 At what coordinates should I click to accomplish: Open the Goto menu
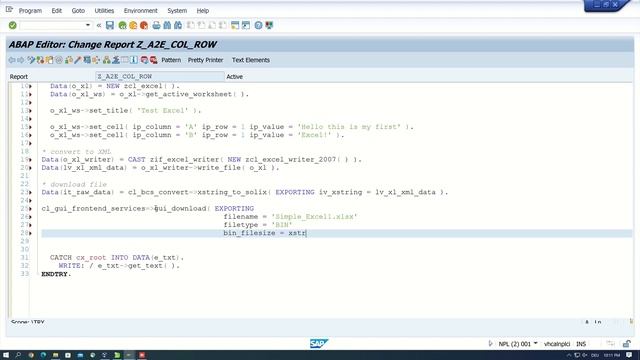[x=78, y=11]
